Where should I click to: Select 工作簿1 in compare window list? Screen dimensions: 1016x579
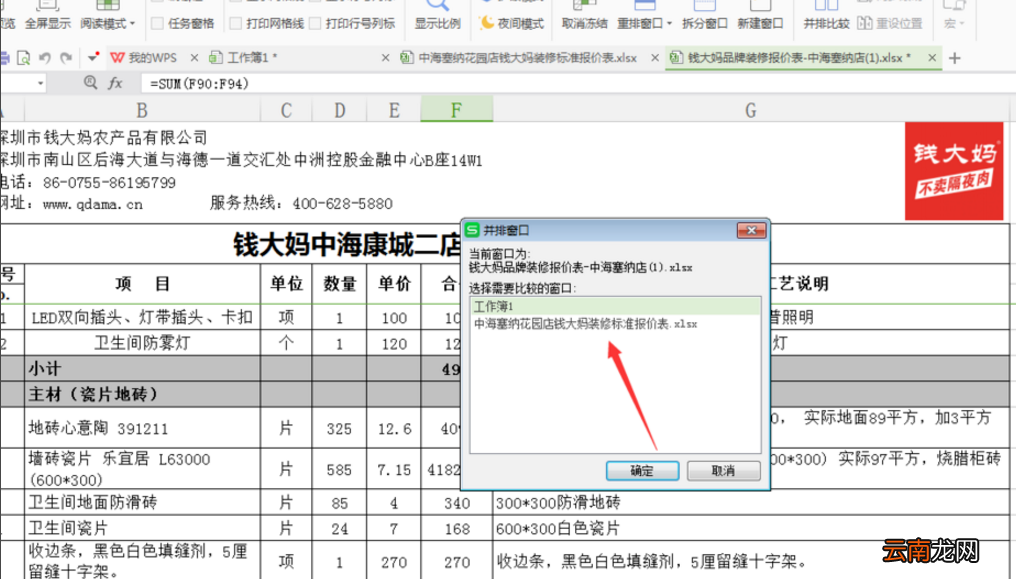[615, 306]
